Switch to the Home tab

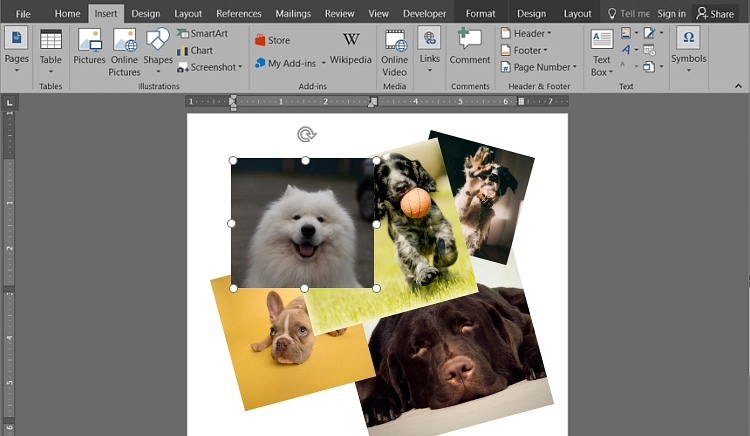coord(67,14)
